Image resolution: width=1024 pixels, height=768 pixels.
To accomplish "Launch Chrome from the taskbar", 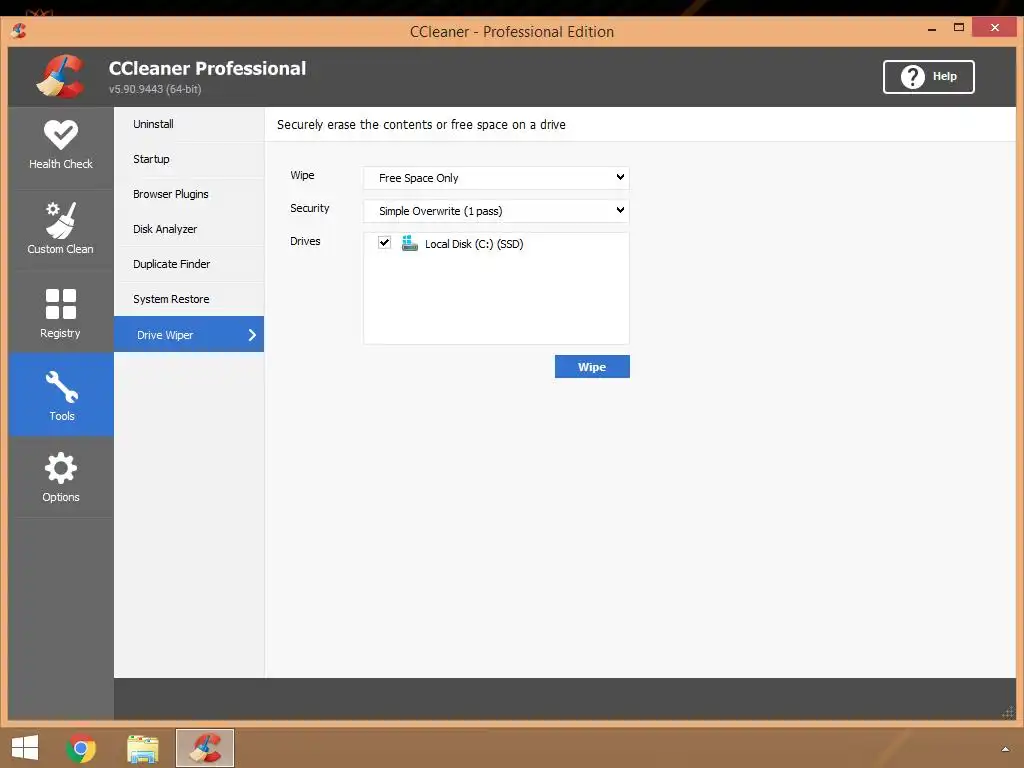I will (x=81, y=748).
